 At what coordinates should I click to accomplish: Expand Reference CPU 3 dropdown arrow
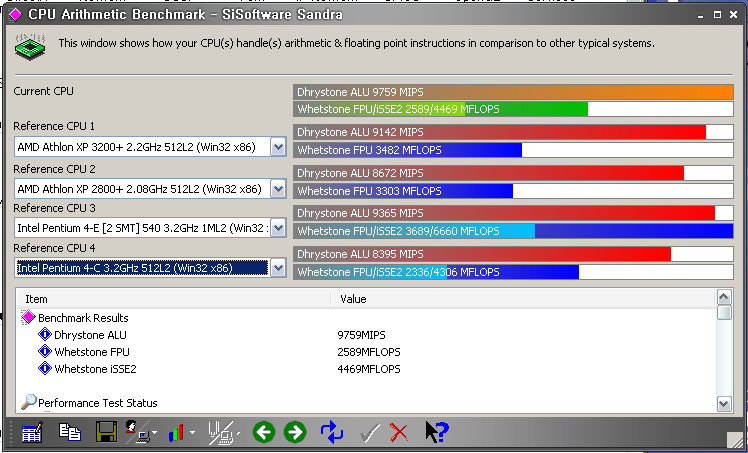[278, 228]
